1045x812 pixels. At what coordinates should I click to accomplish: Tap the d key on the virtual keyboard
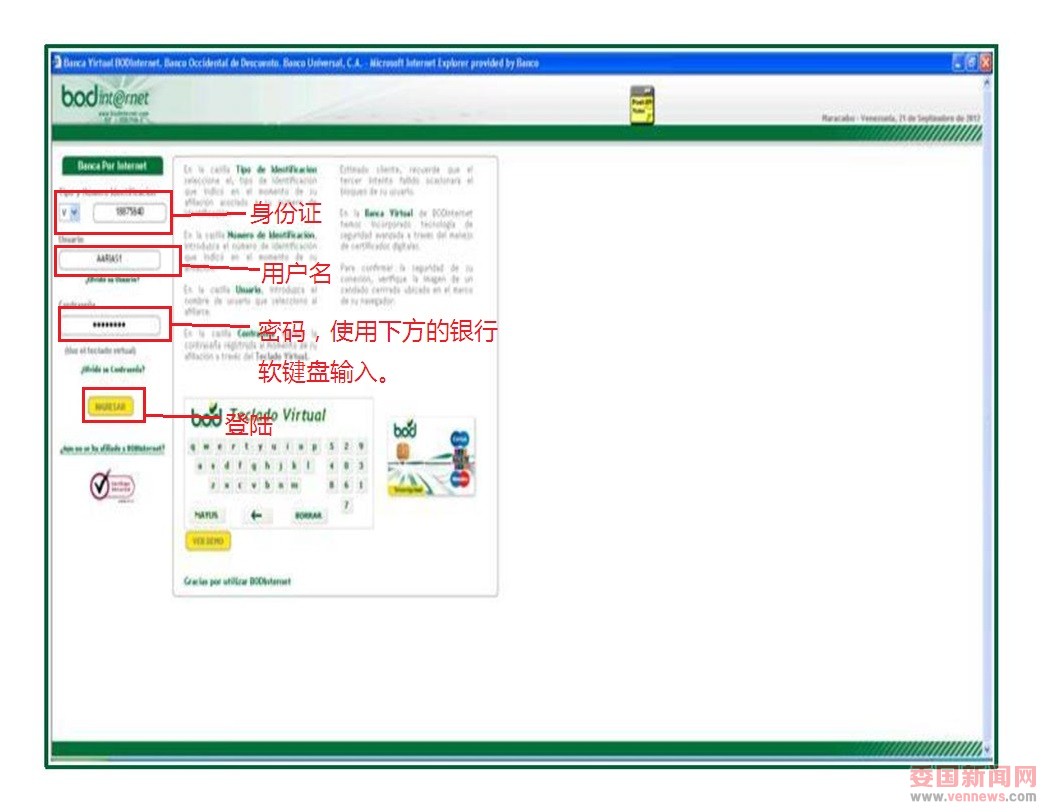click(227, 466)
